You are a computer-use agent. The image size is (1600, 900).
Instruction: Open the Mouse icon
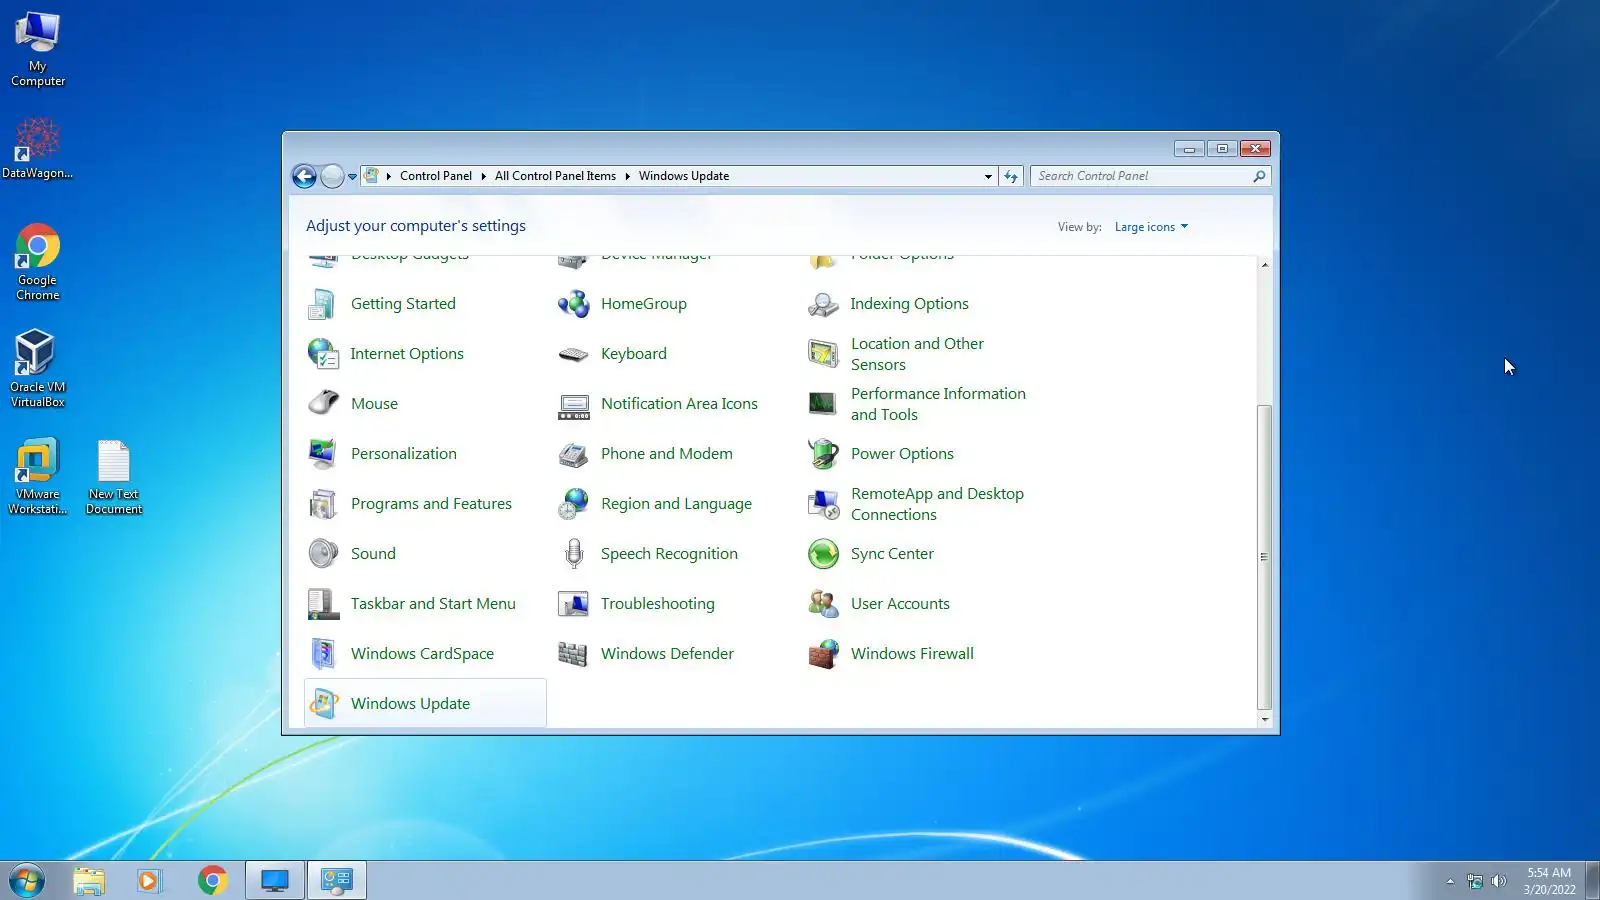(322, 404)
